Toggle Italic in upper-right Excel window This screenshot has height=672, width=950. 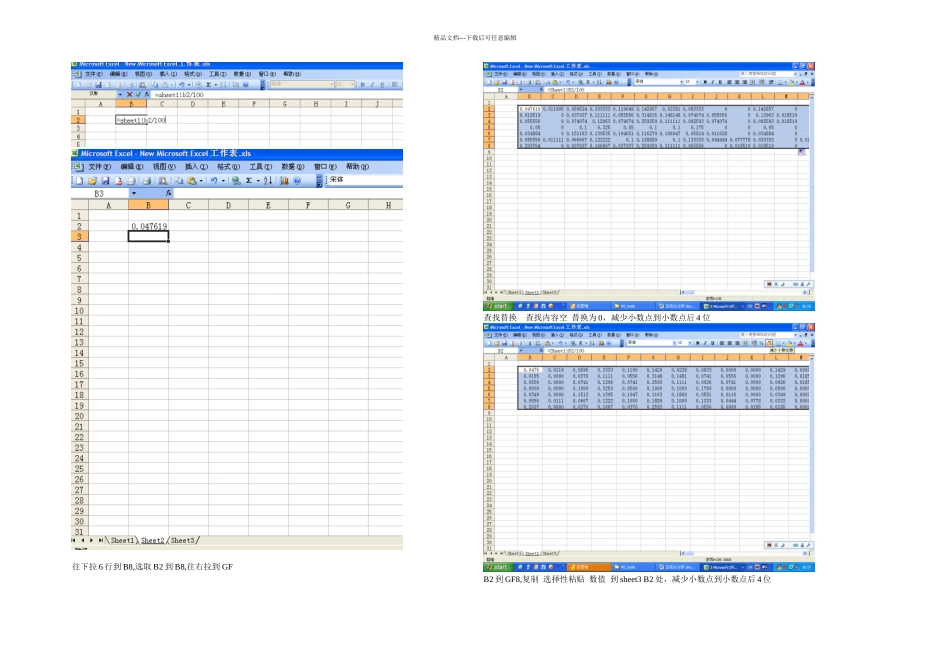[x=712, y=82]
